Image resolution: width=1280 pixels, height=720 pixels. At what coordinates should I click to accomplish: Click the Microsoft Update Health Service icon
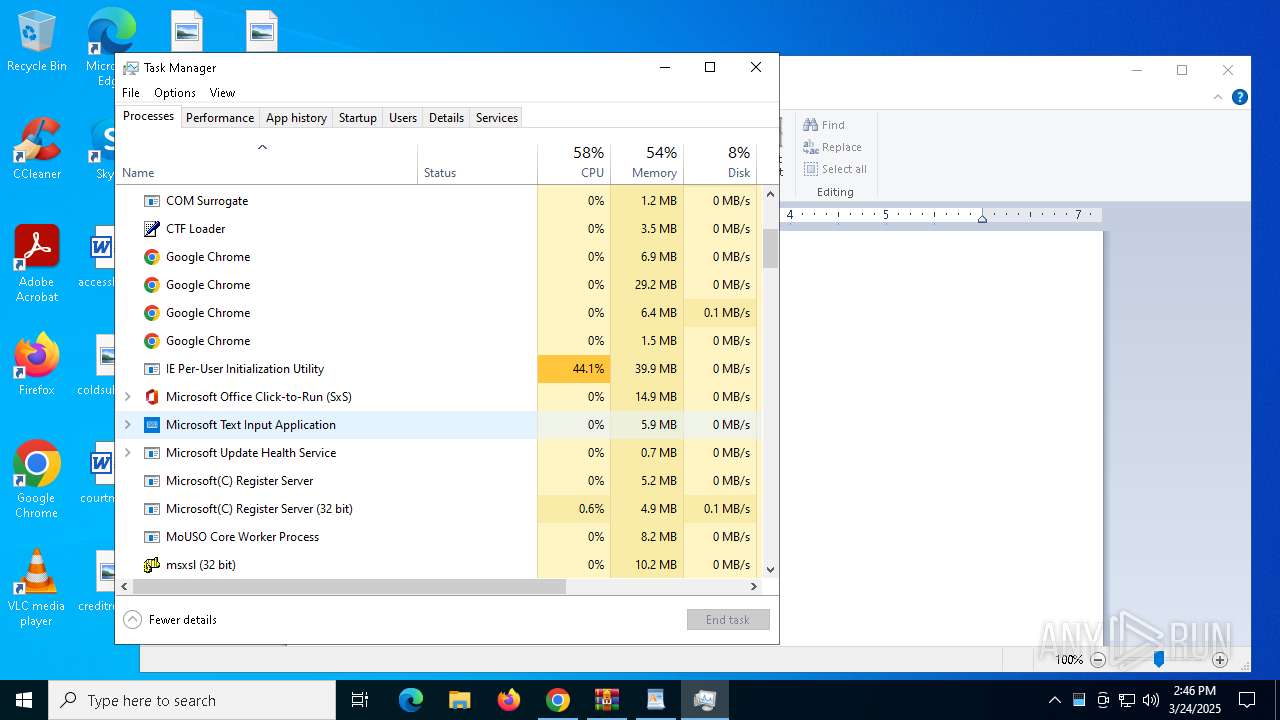152,453
